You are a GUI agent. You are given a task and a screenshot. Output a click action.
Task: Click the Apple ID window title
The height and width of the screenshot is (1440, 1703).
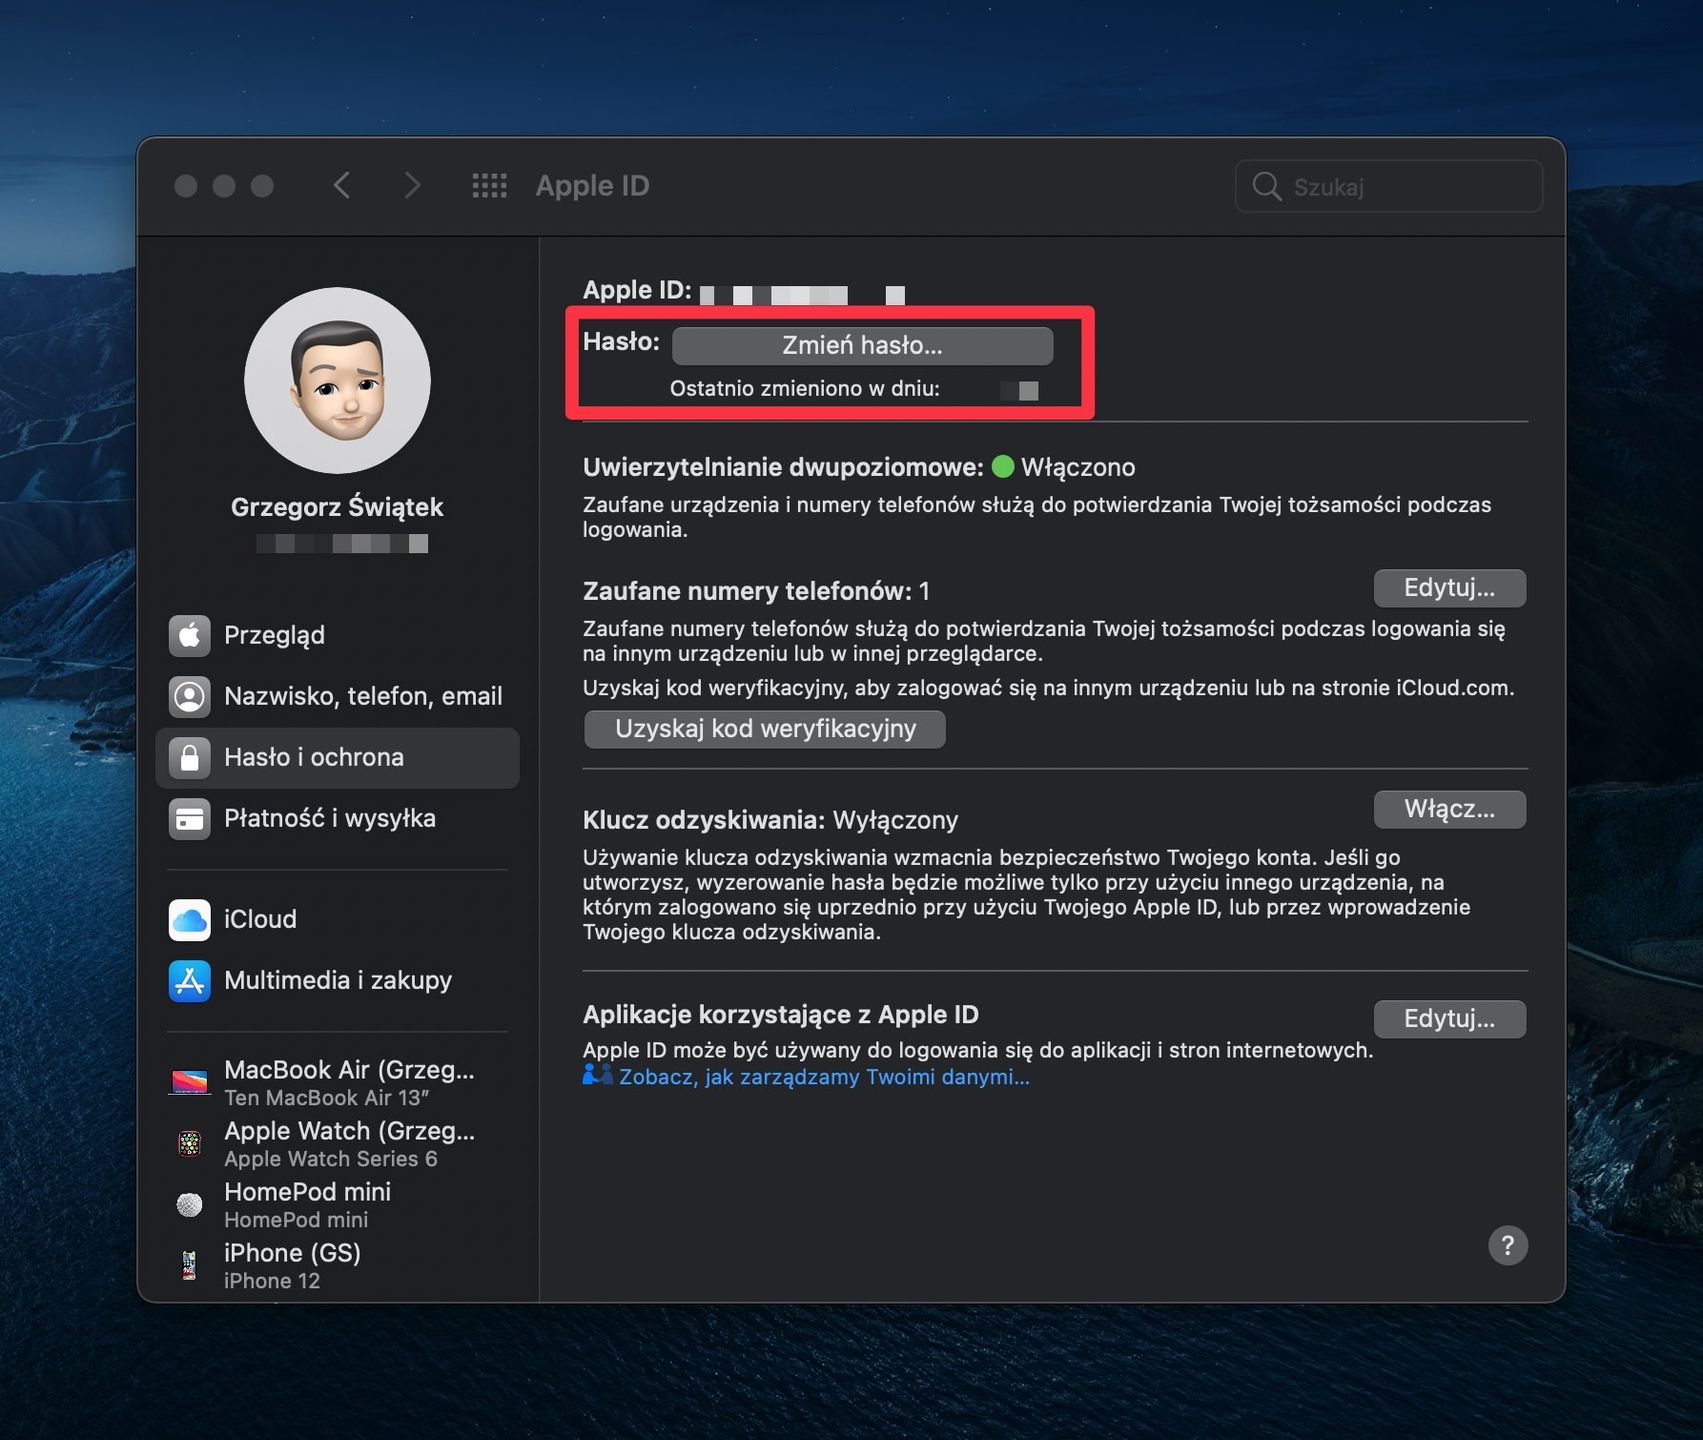point(592,186)
